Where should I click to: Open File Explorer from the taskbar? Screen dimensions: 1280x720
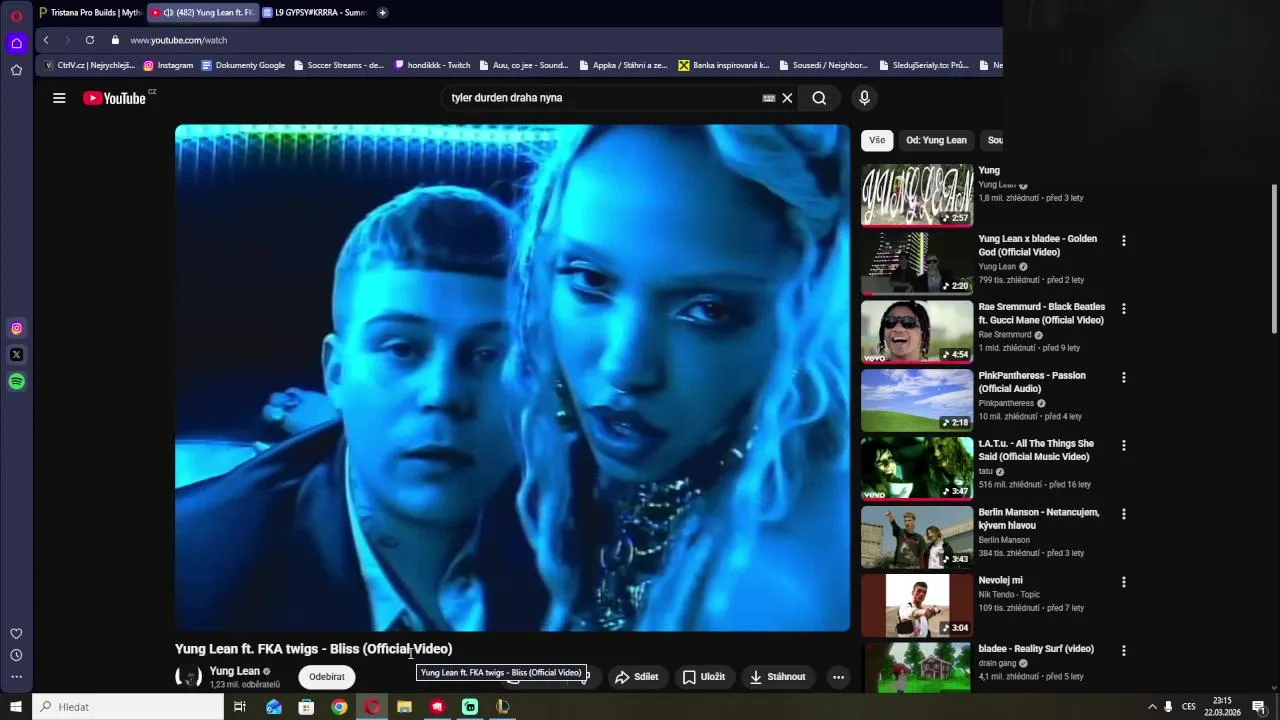(x=404, y=707)
